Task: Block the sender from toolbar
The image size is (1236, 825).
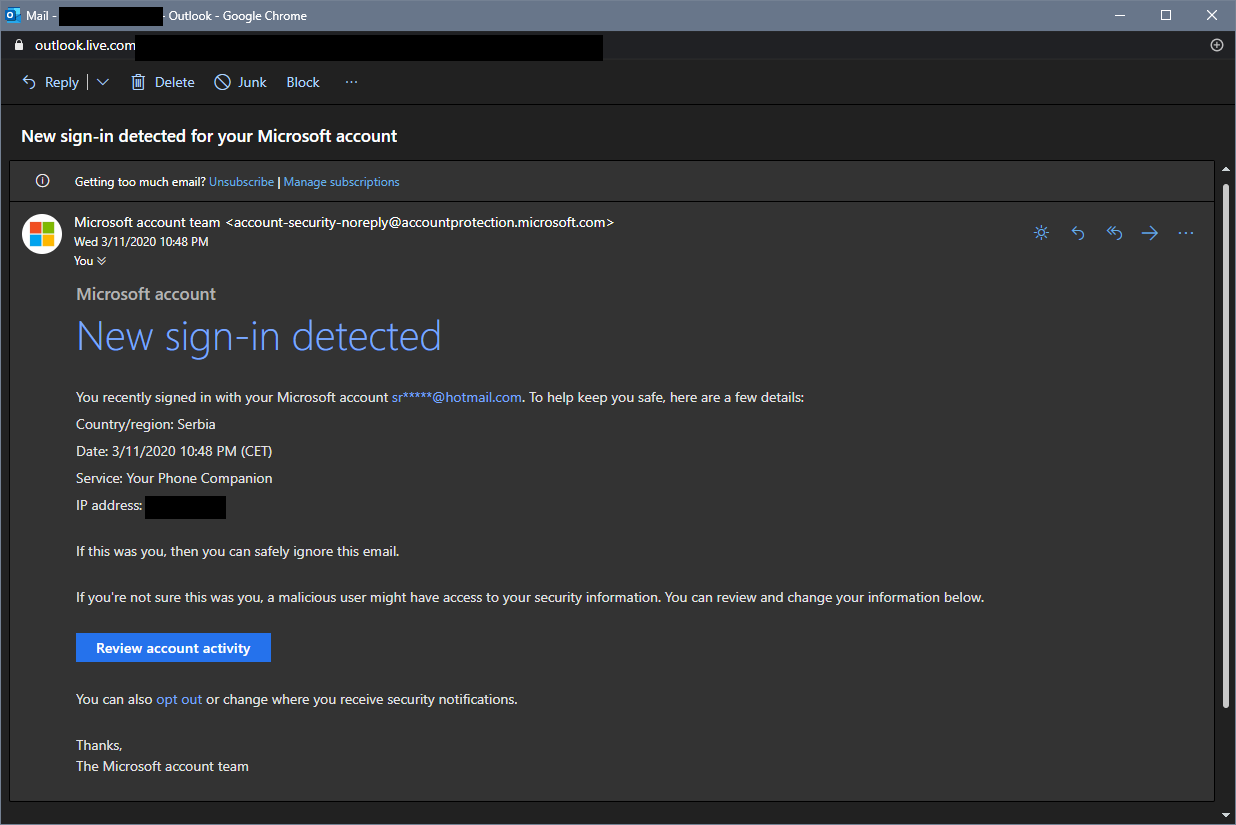Action: point(303,82)
